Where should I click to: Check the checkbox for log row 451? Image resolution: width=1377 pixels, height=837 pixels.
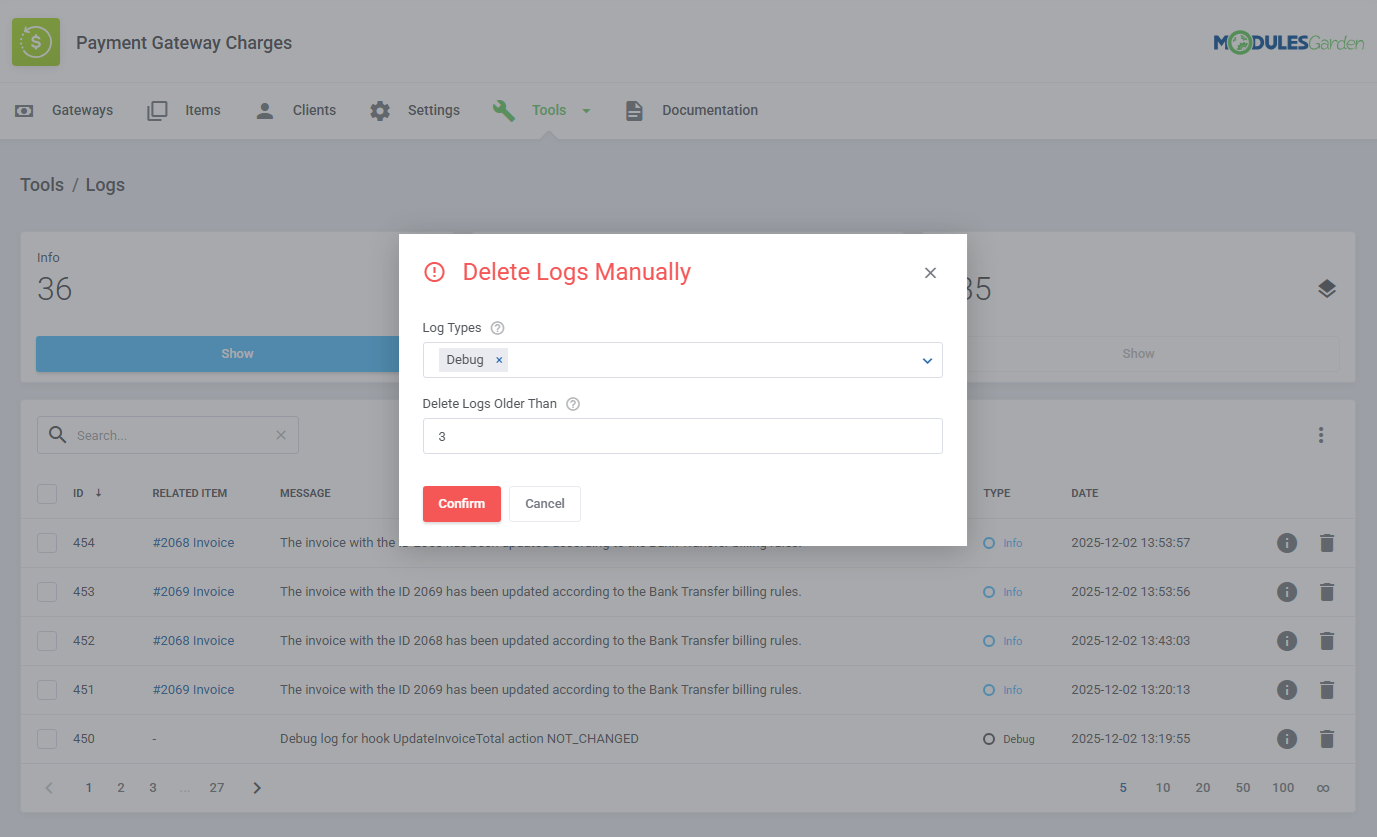click(x=47, y=690)
